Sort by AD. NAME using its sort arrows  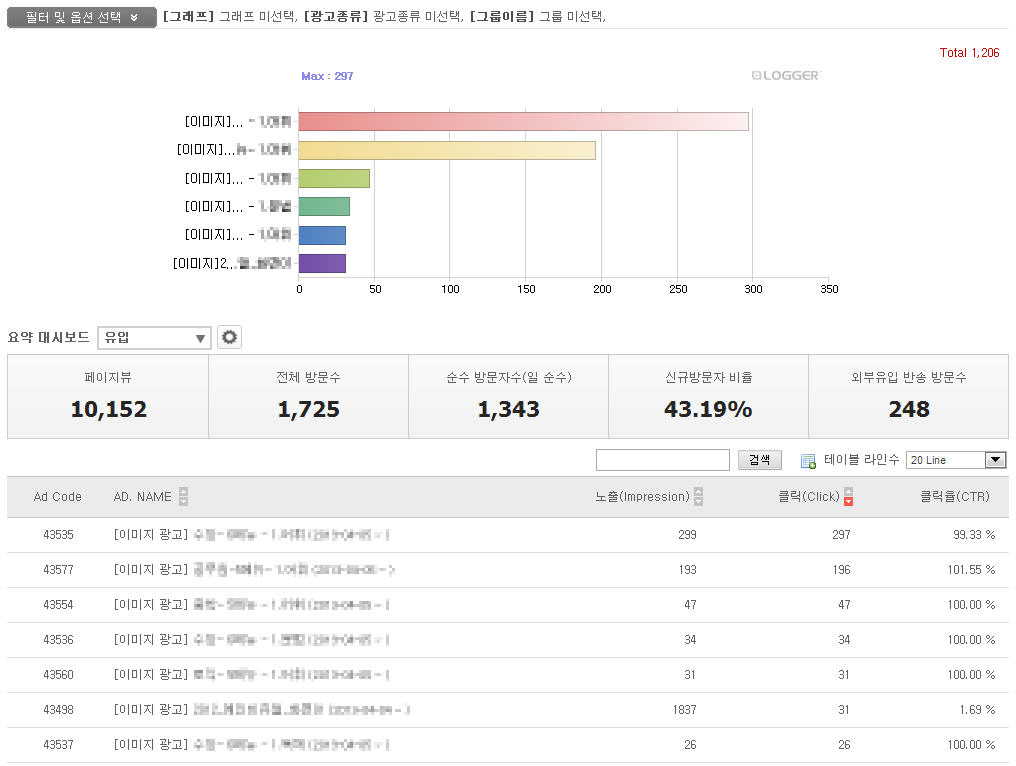coord(183,497)
